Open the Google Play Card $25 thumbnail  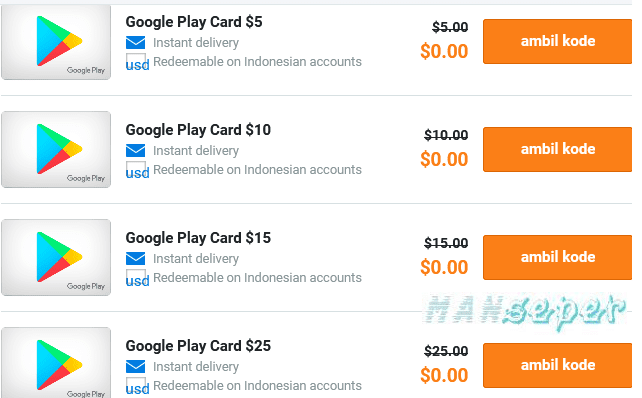point(56,363)
